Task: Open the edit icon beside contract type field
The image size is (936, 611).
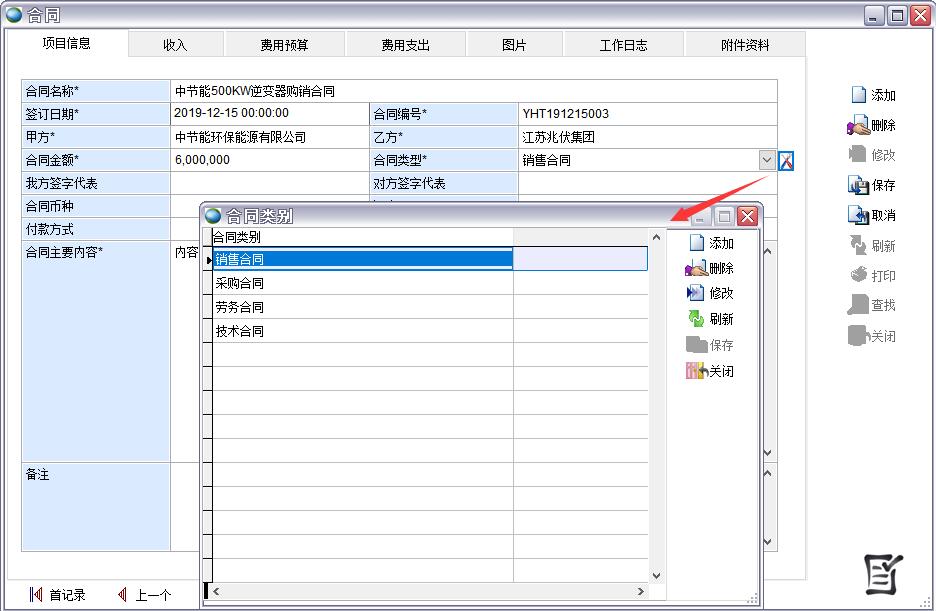Action: coord(786,161)
